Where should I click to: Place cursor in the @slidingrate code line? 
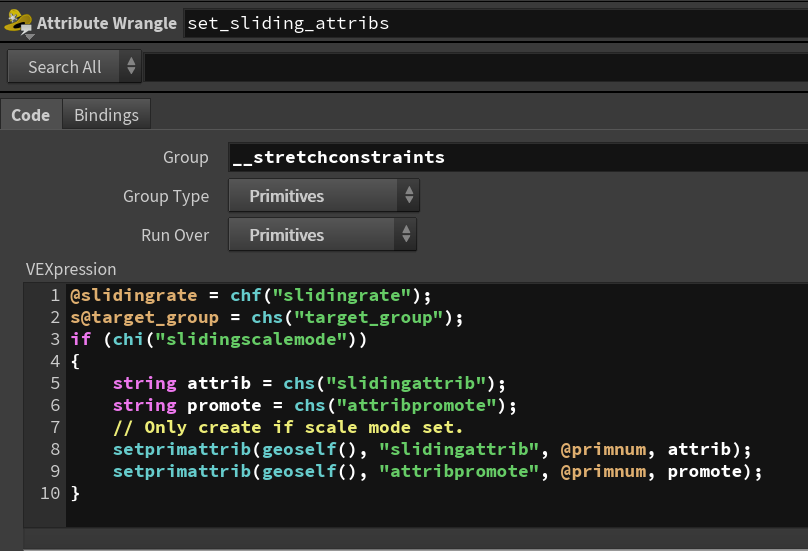249,295
